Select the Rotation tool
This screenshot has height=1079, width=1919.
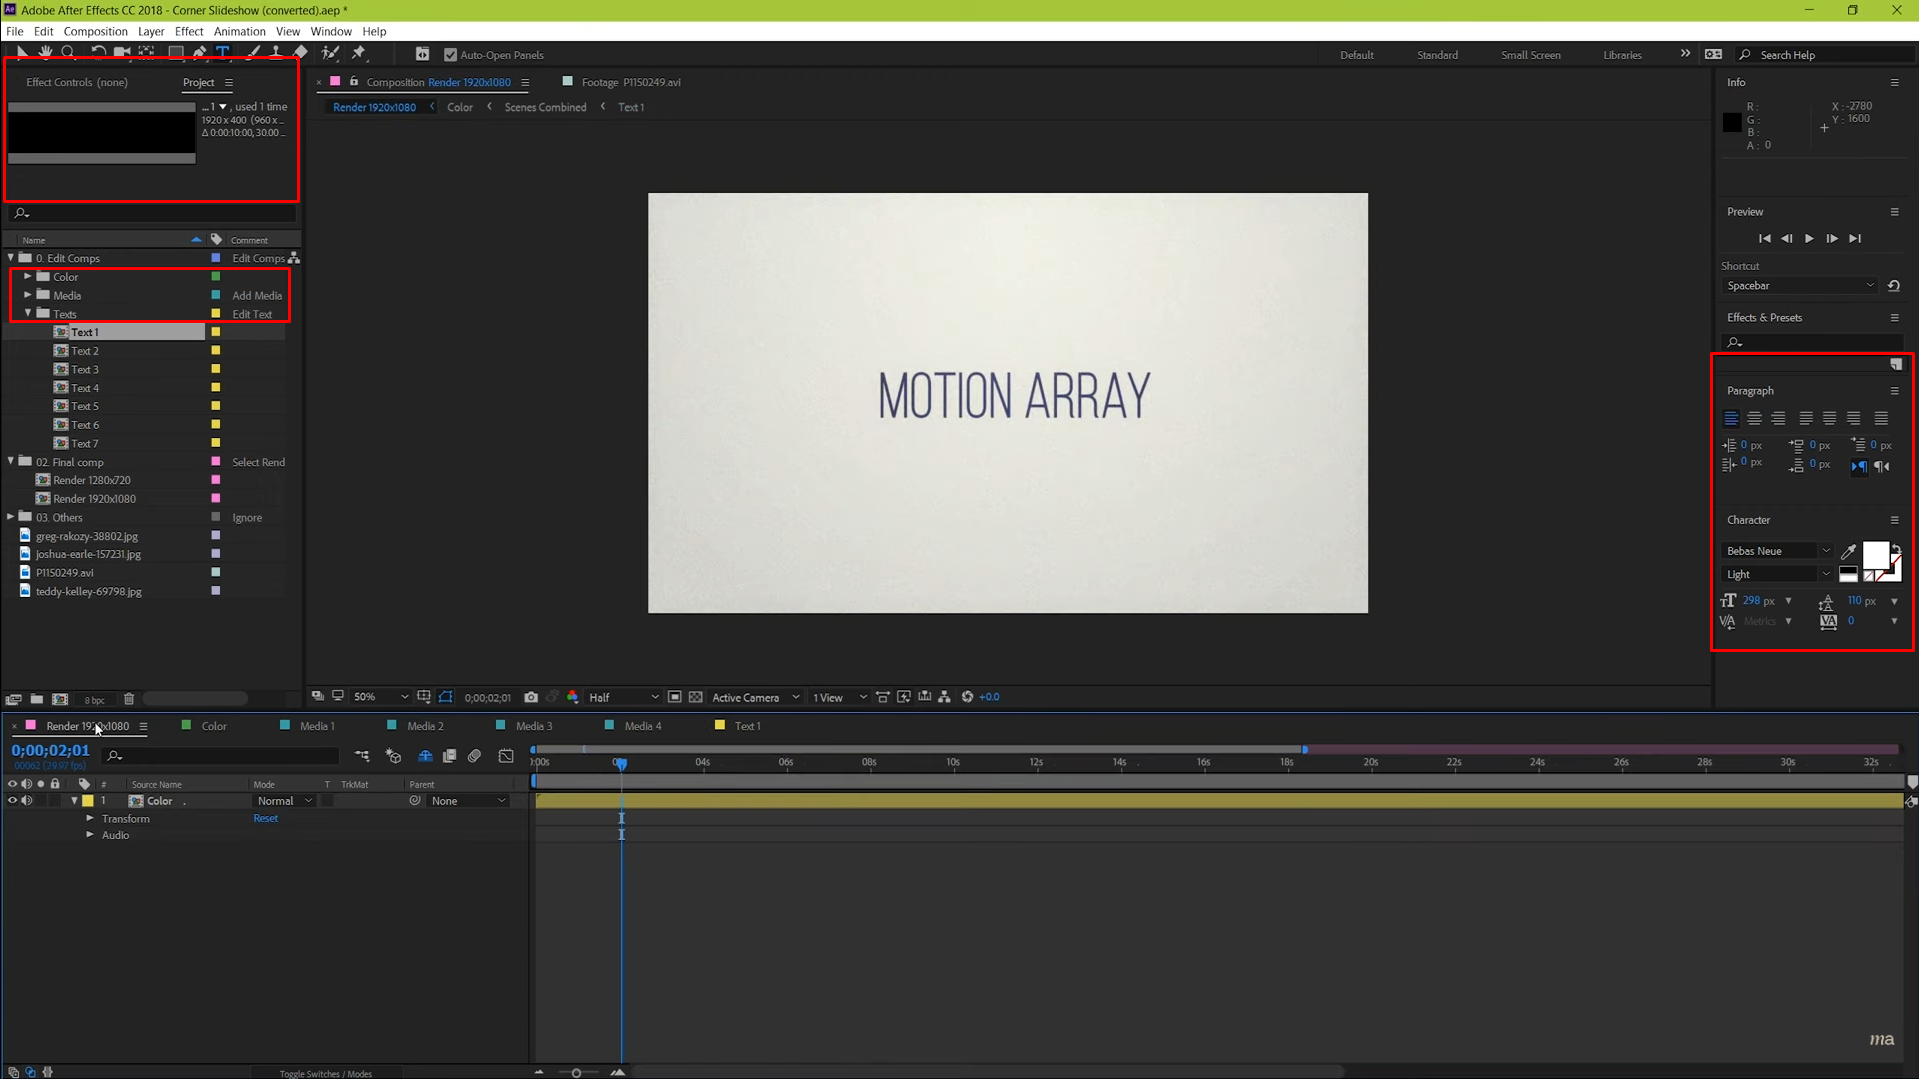pyautogui.click(x=98, y=53)
